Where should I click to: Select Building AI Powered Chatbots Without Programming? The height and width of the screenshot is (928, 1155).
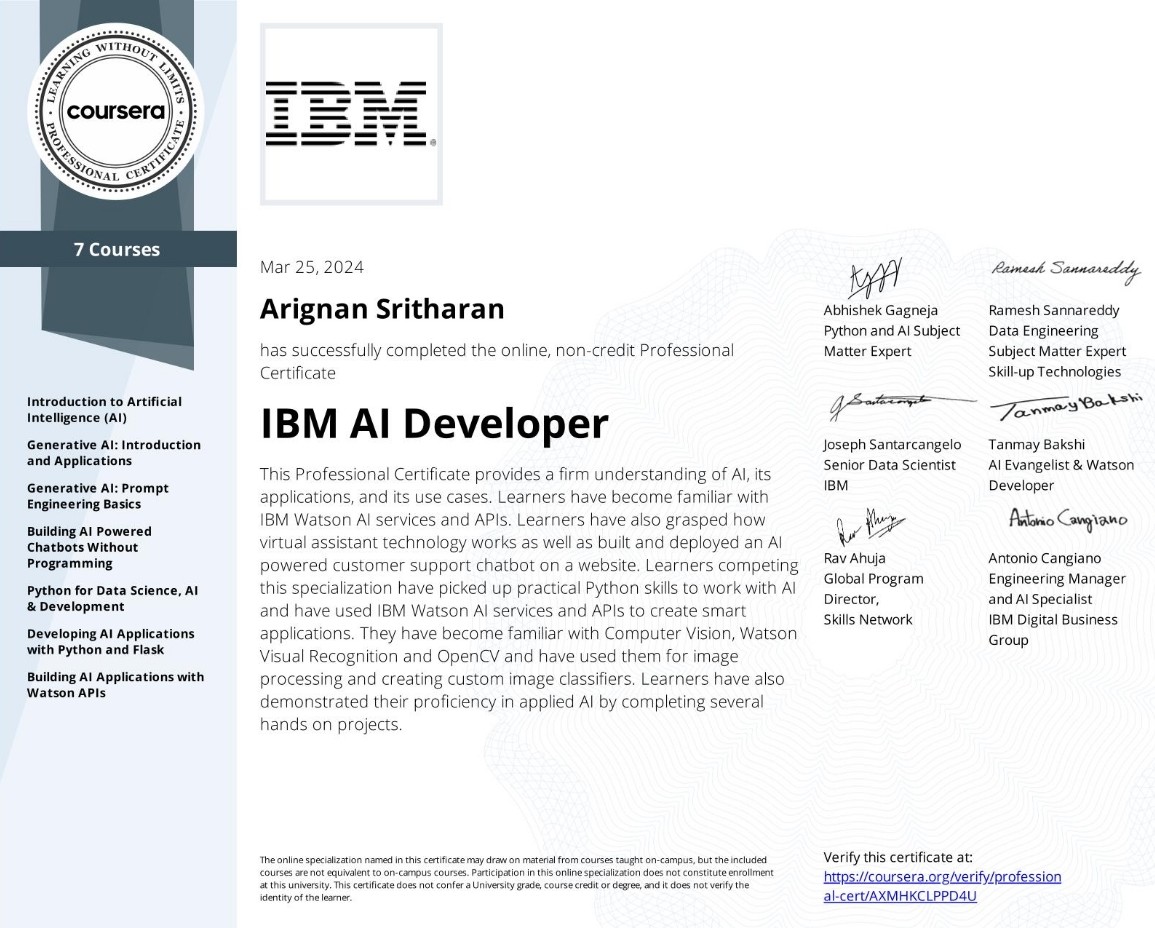tap(89, 547)
